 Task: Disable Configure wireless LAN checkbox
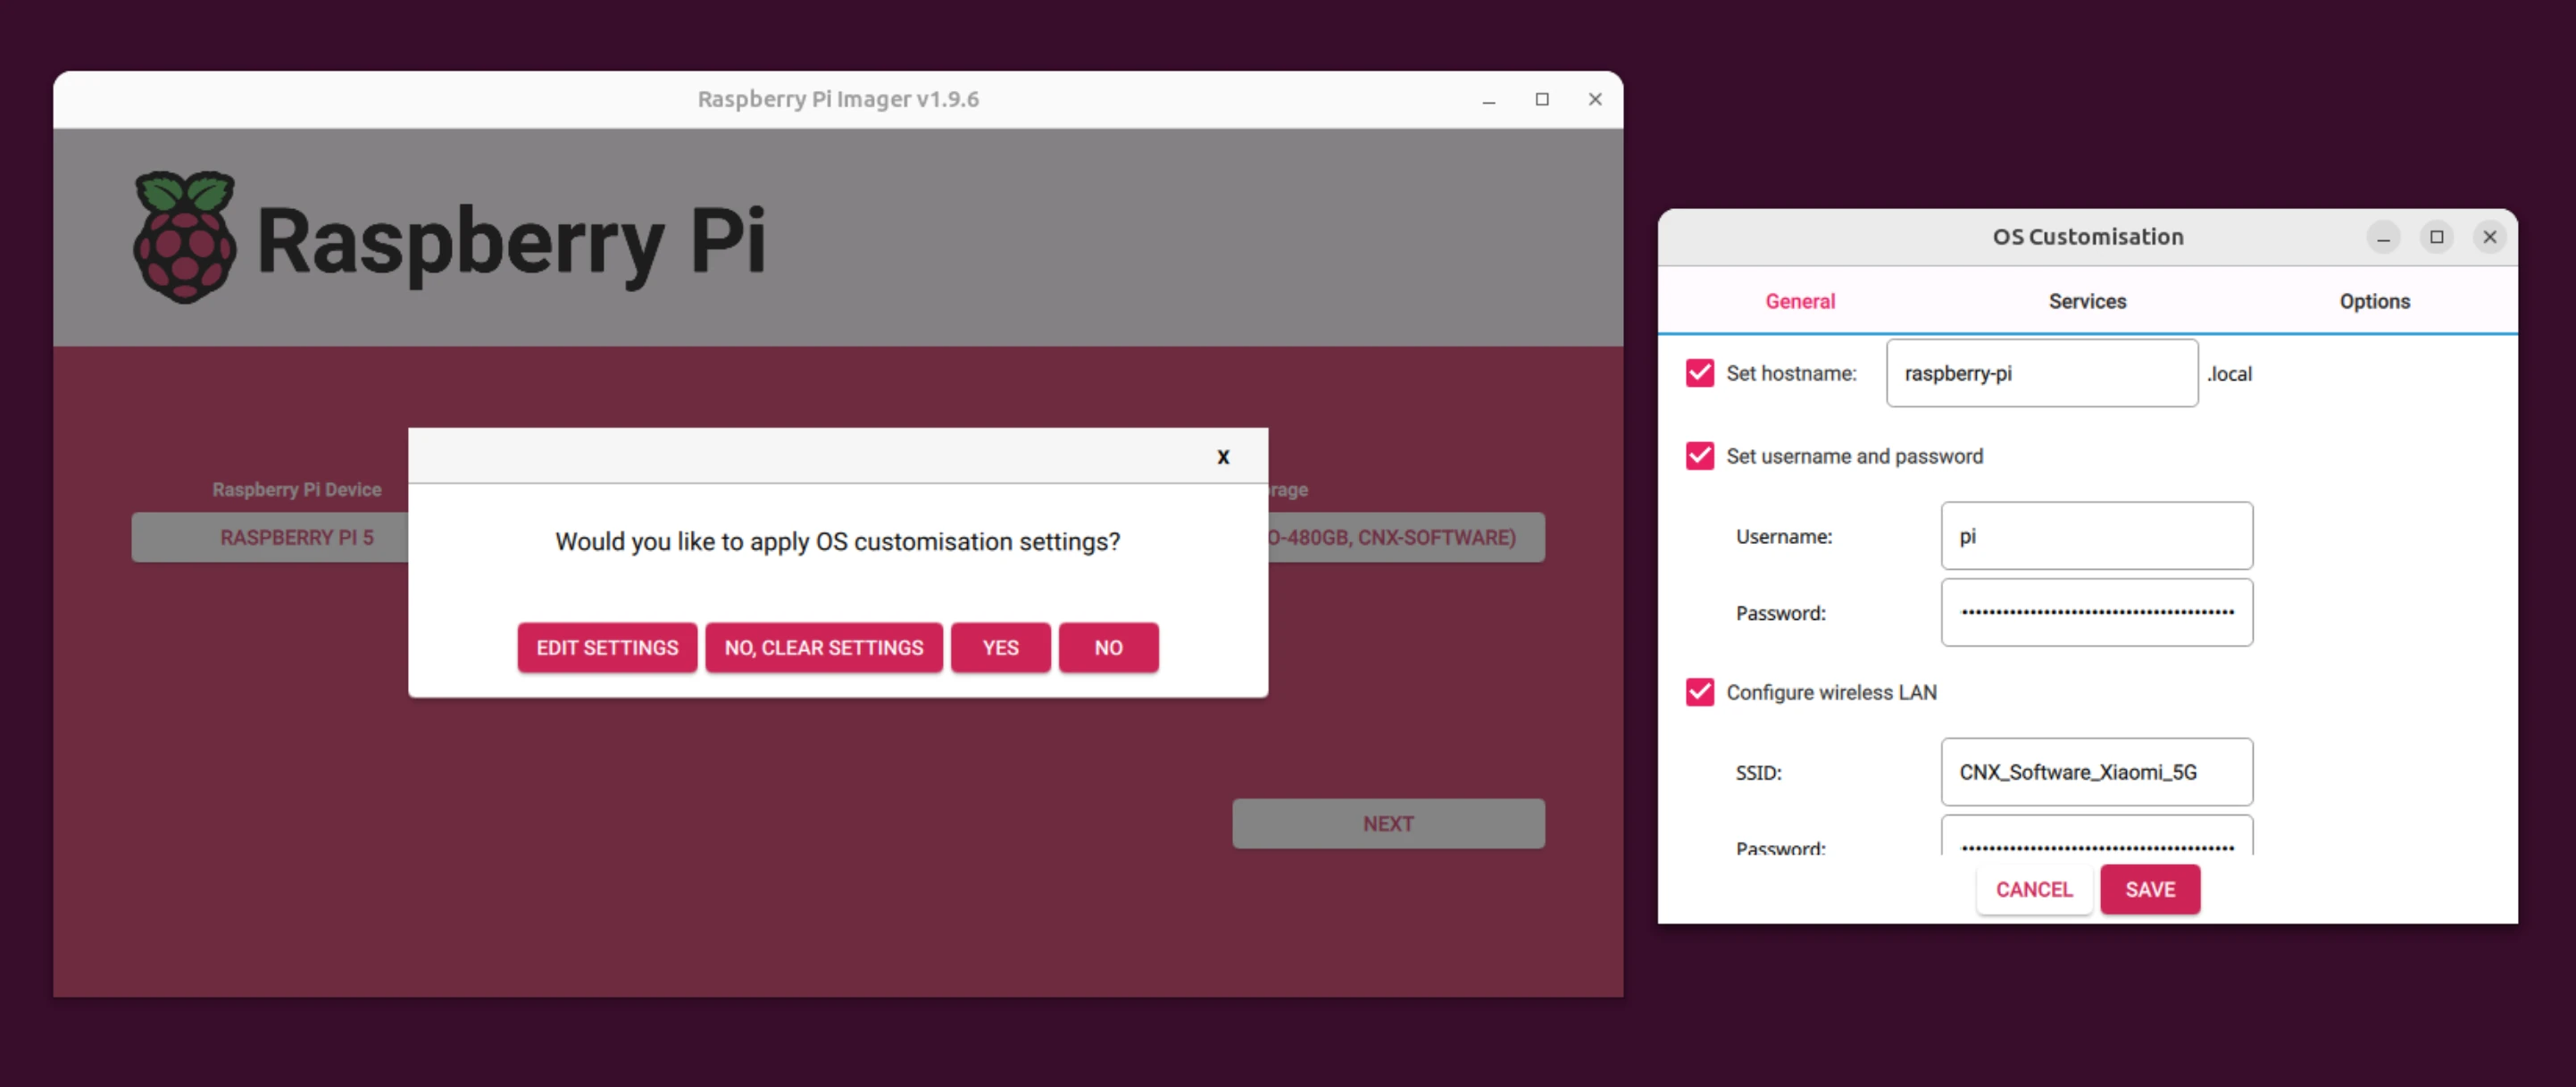[x=1699, y=692]
